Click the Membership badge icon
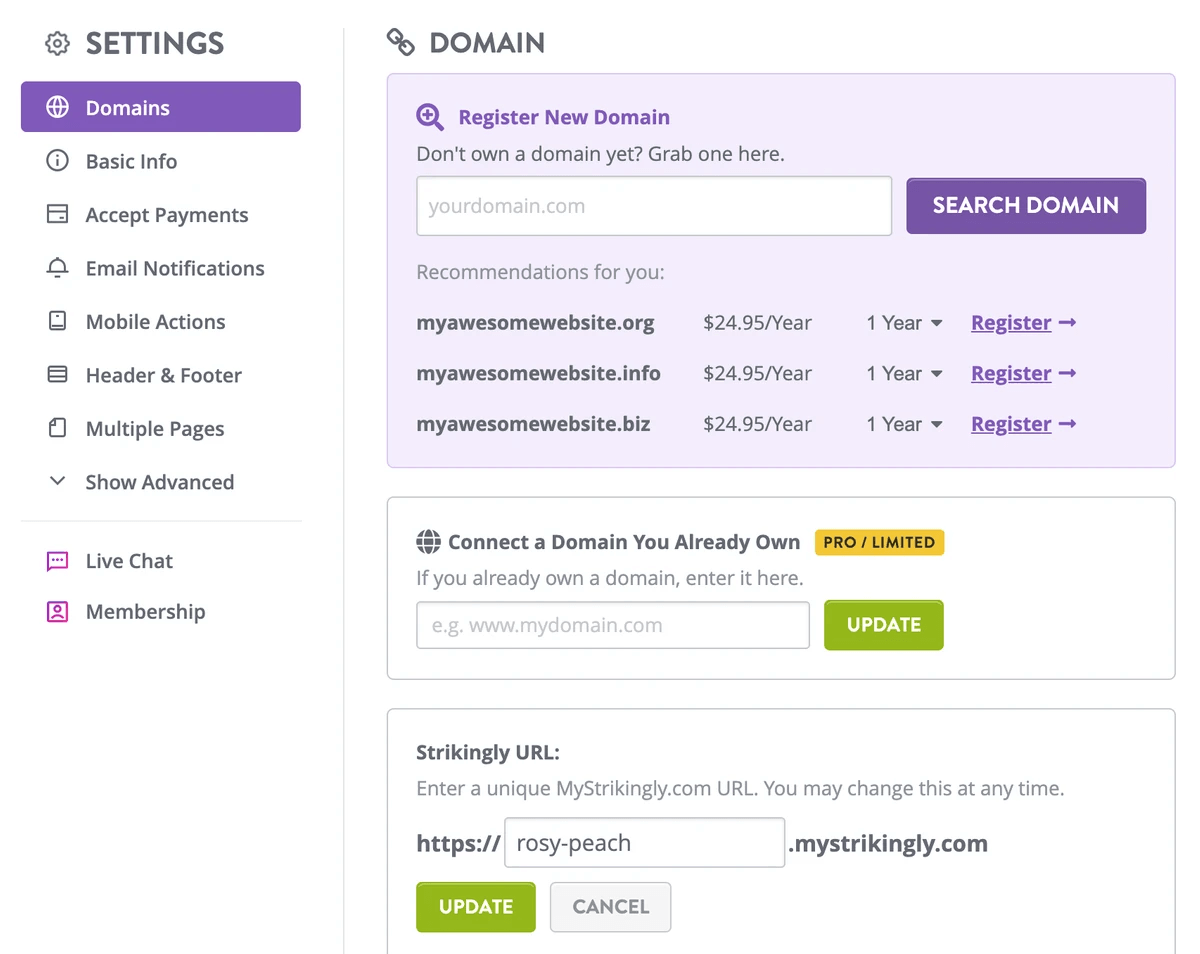 (57, 611)
